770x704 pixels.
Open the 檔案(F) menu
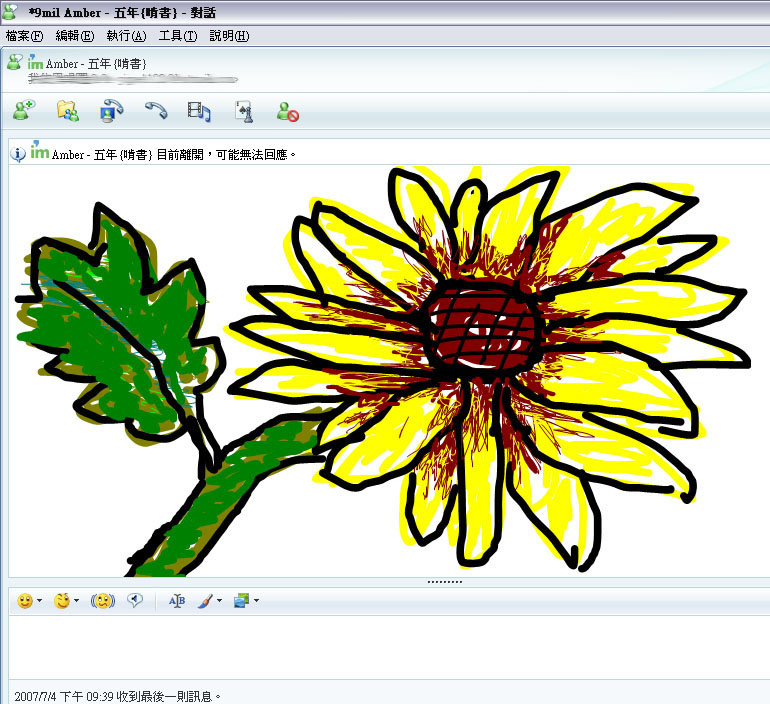[x=24, y=36]
